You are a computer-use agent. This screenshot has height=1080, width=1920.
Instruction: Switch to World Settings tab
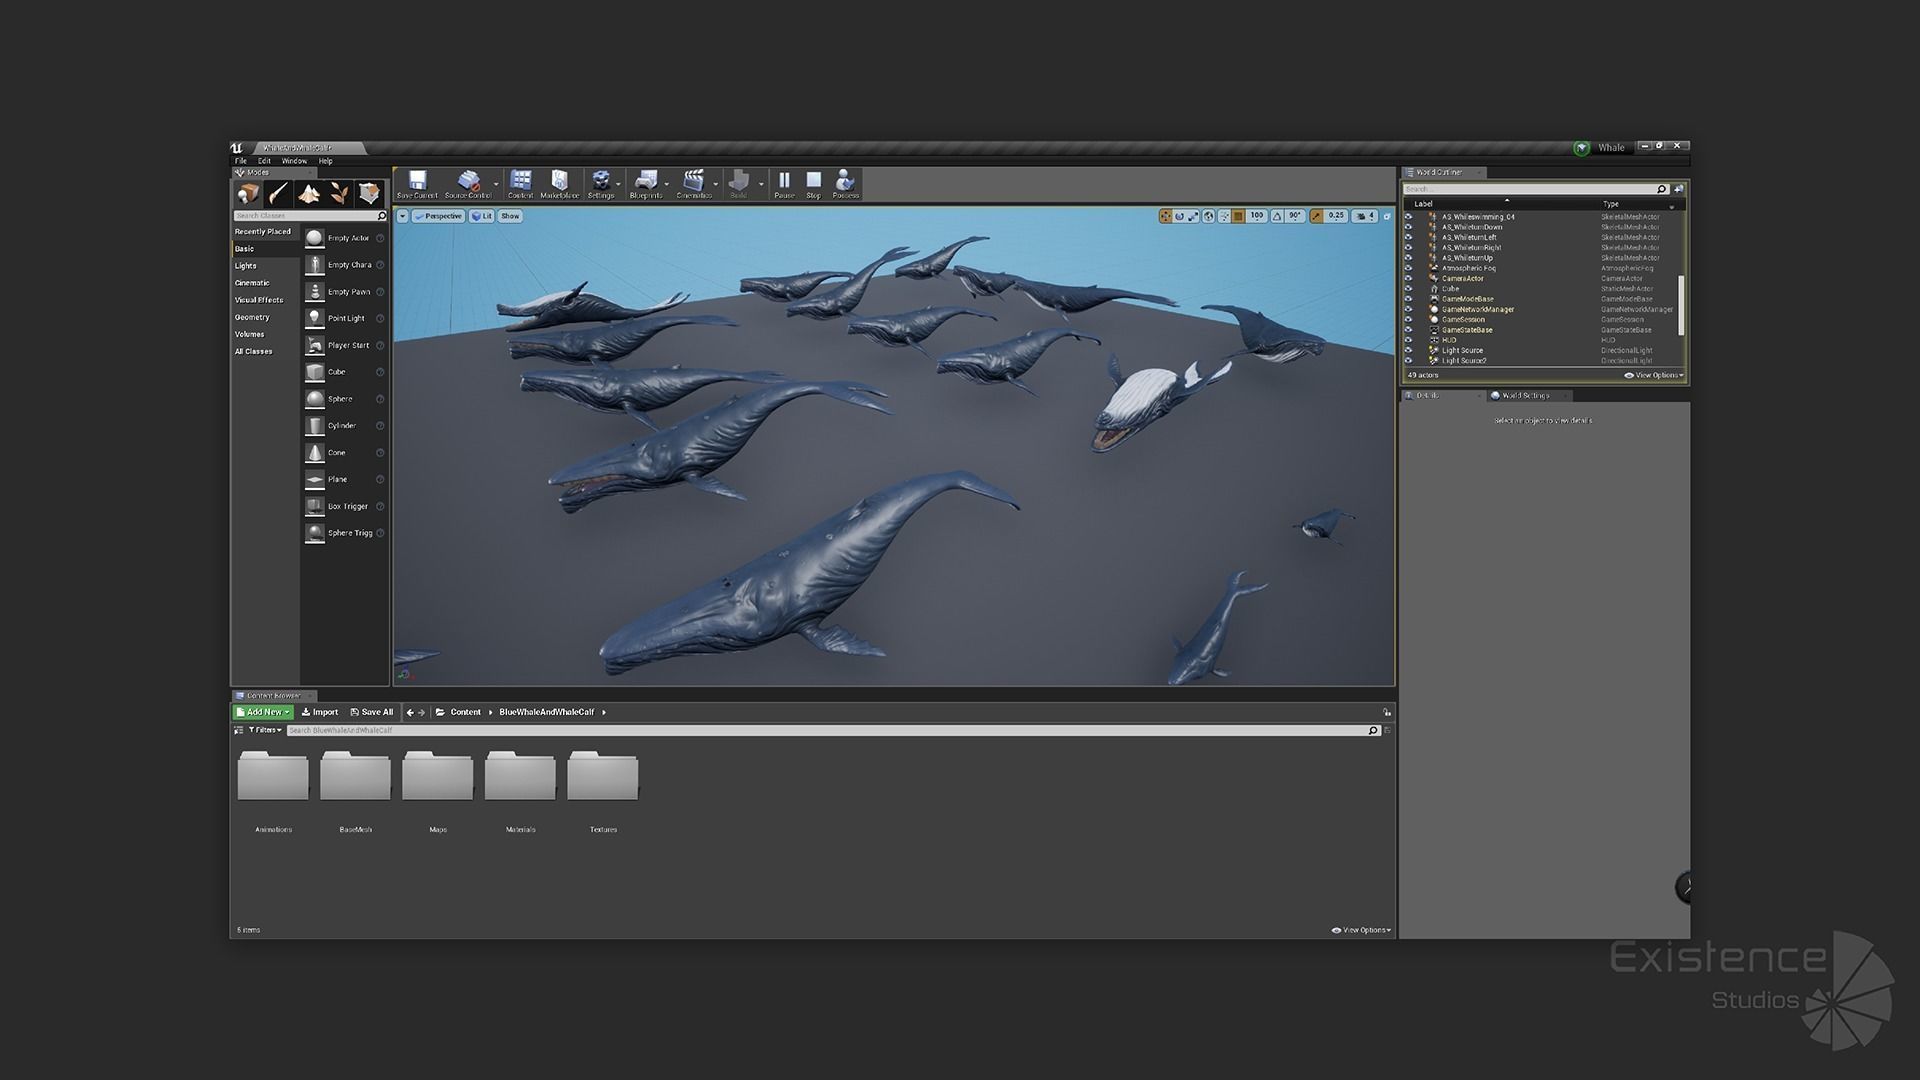point(1526,396)
